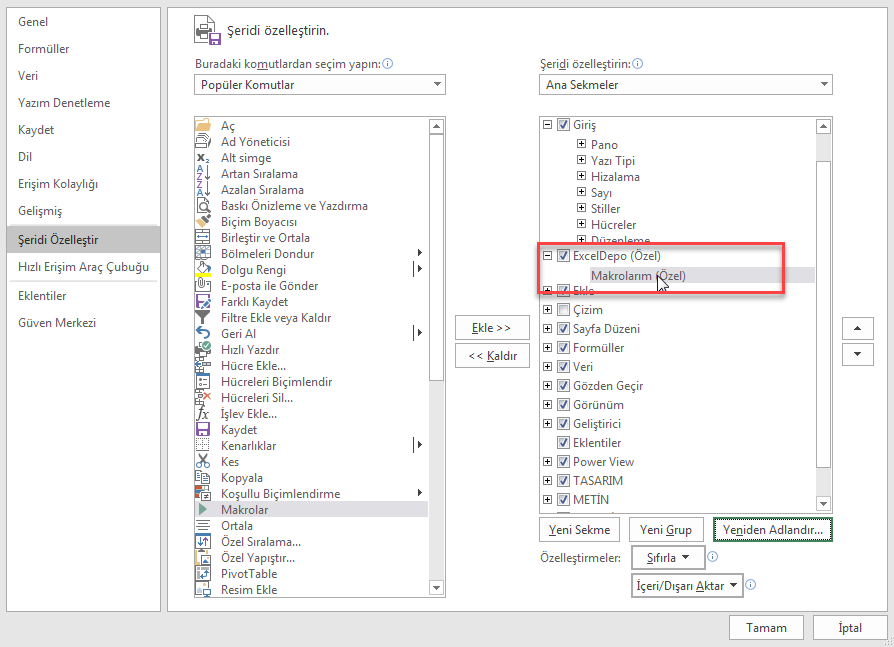Image resolution: width=894 pixels, height=647 pixels.
Task: Click the Biçim Boyacısı brush icon
Action: point(203,221)
